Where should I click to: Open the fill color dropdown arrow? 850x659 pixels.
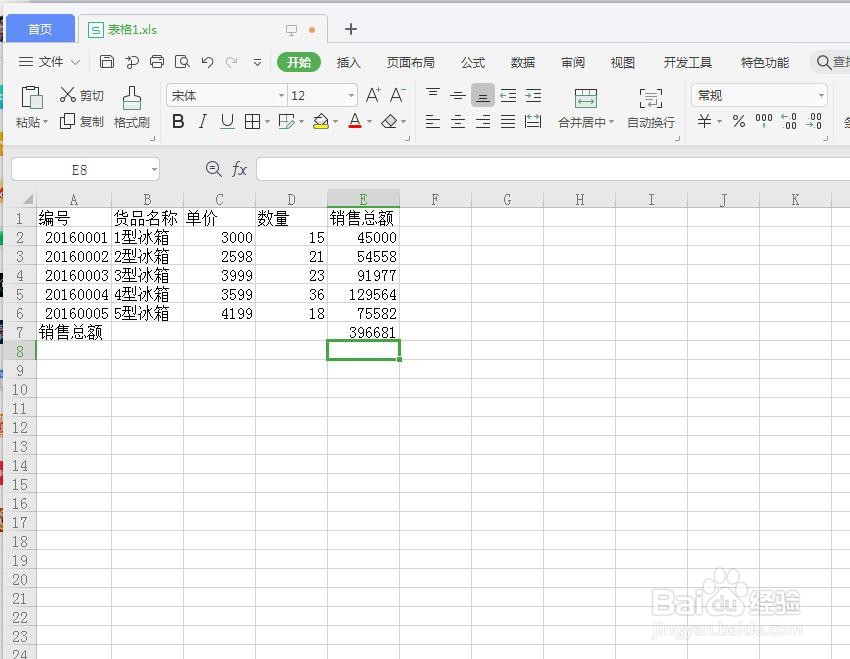(335, 121)
